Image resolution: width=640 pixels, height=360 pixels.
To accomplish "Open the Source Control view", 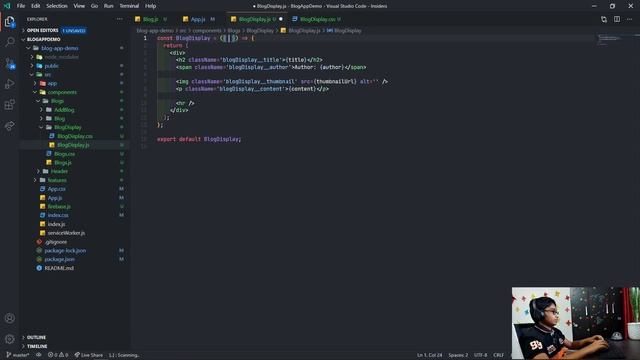I will (9, 63).
